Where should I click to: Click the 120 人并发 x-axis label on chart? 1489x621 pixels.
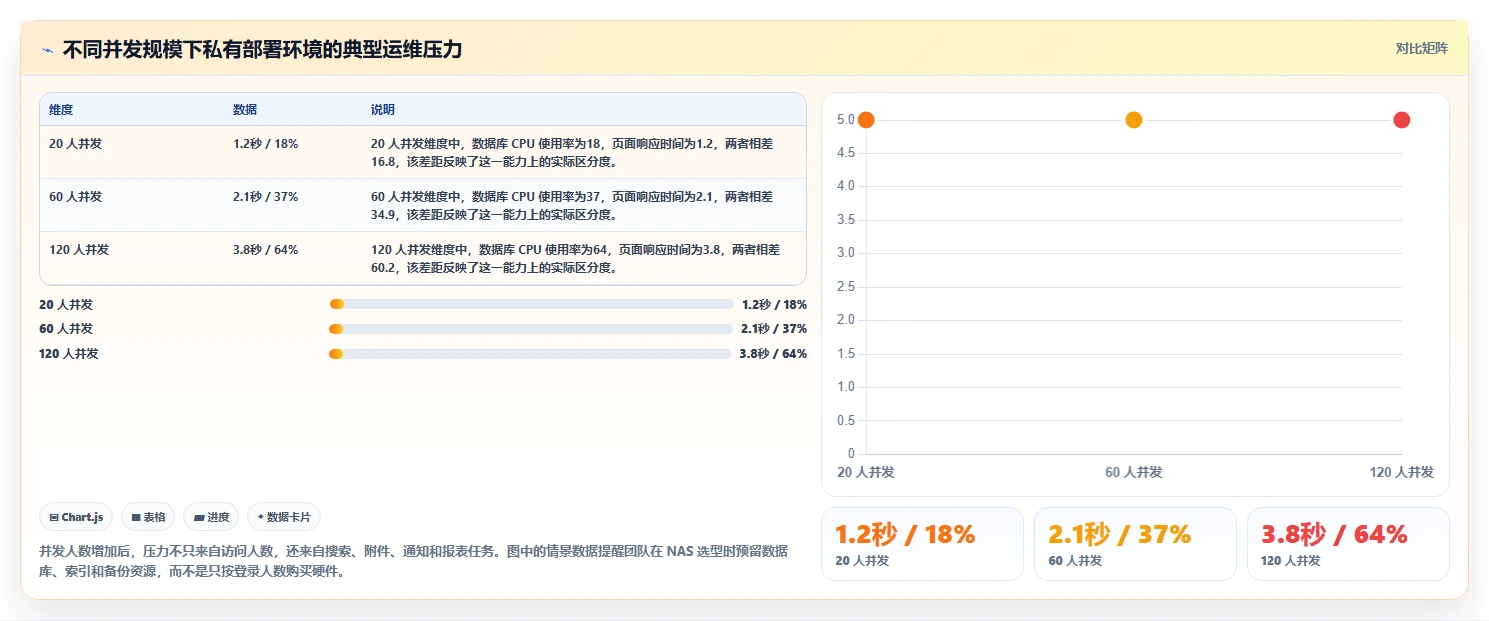1402,472
